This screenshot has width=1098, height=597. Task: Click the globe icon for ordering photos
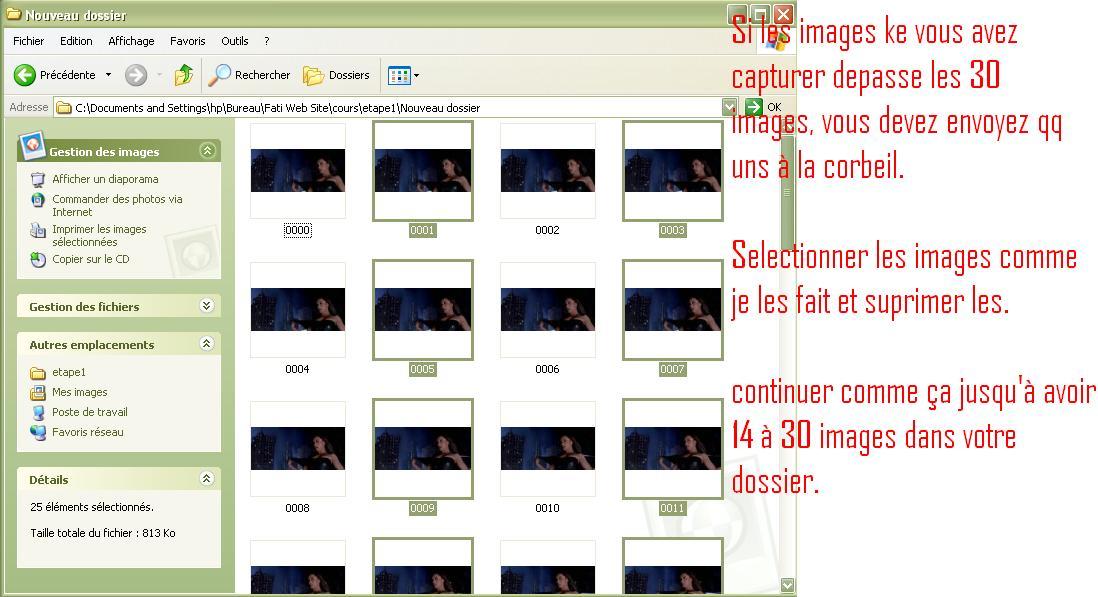click(38, 200)
